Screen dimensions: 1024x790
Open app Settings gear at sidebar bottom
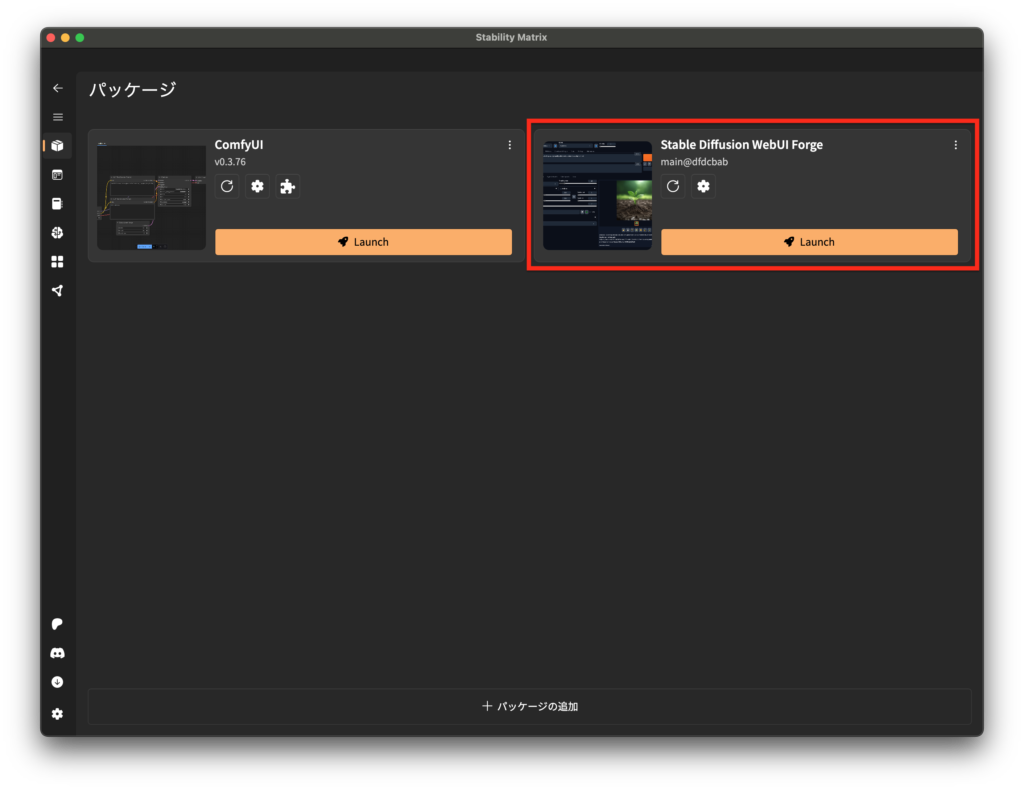(57, 714)
